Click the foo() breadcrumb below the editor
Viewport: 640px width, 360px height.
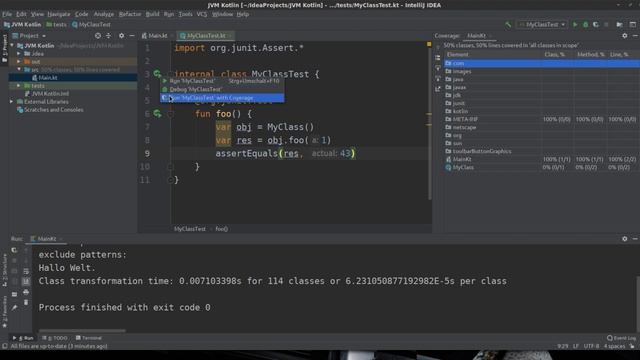[x=222, y=229]
